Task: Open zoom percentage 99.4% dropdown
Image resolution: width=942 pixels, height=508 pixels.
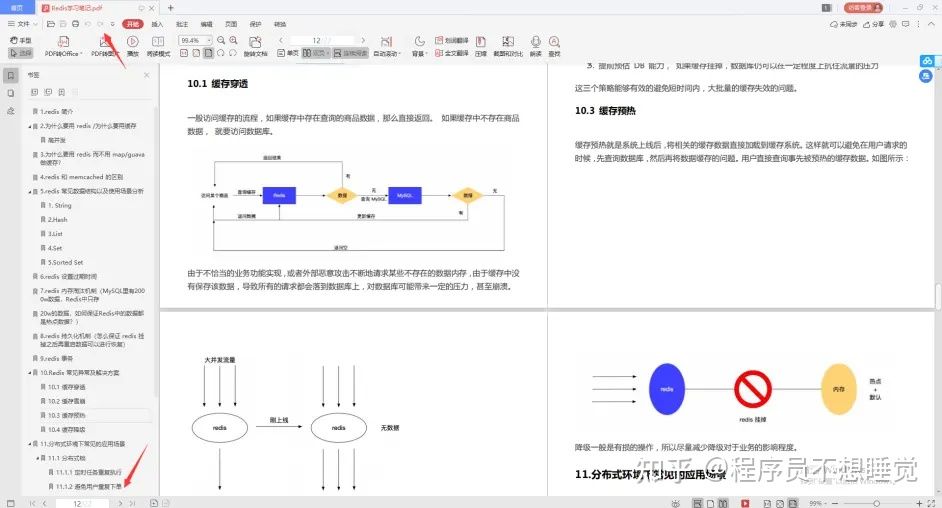Action: click(x=209, y=40)
